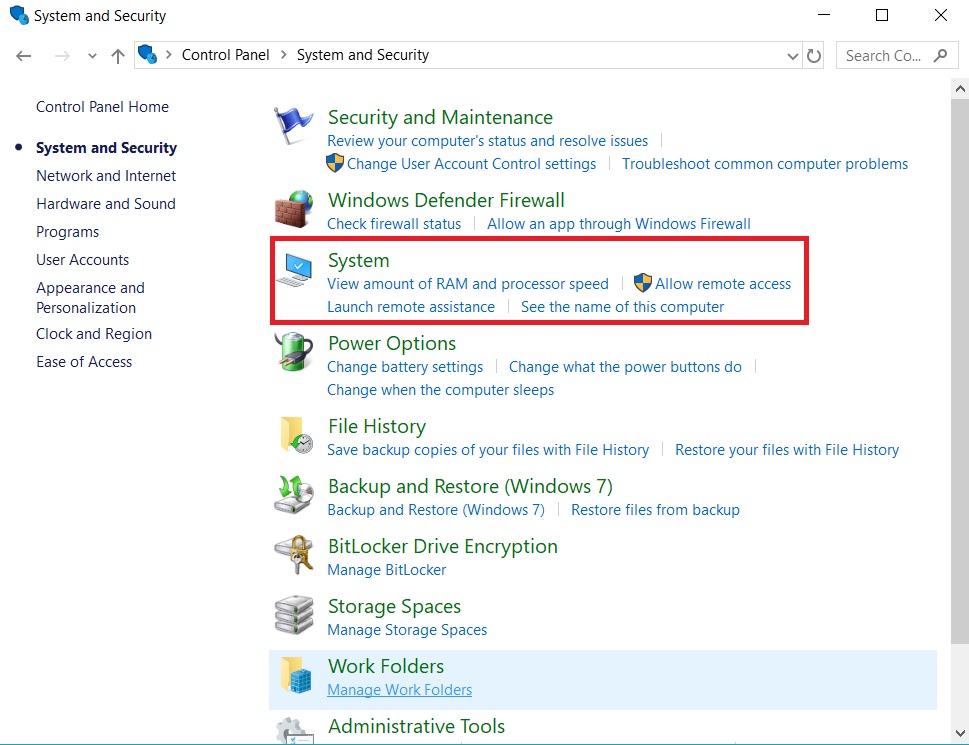Open User Accounts category

[82, 259]
